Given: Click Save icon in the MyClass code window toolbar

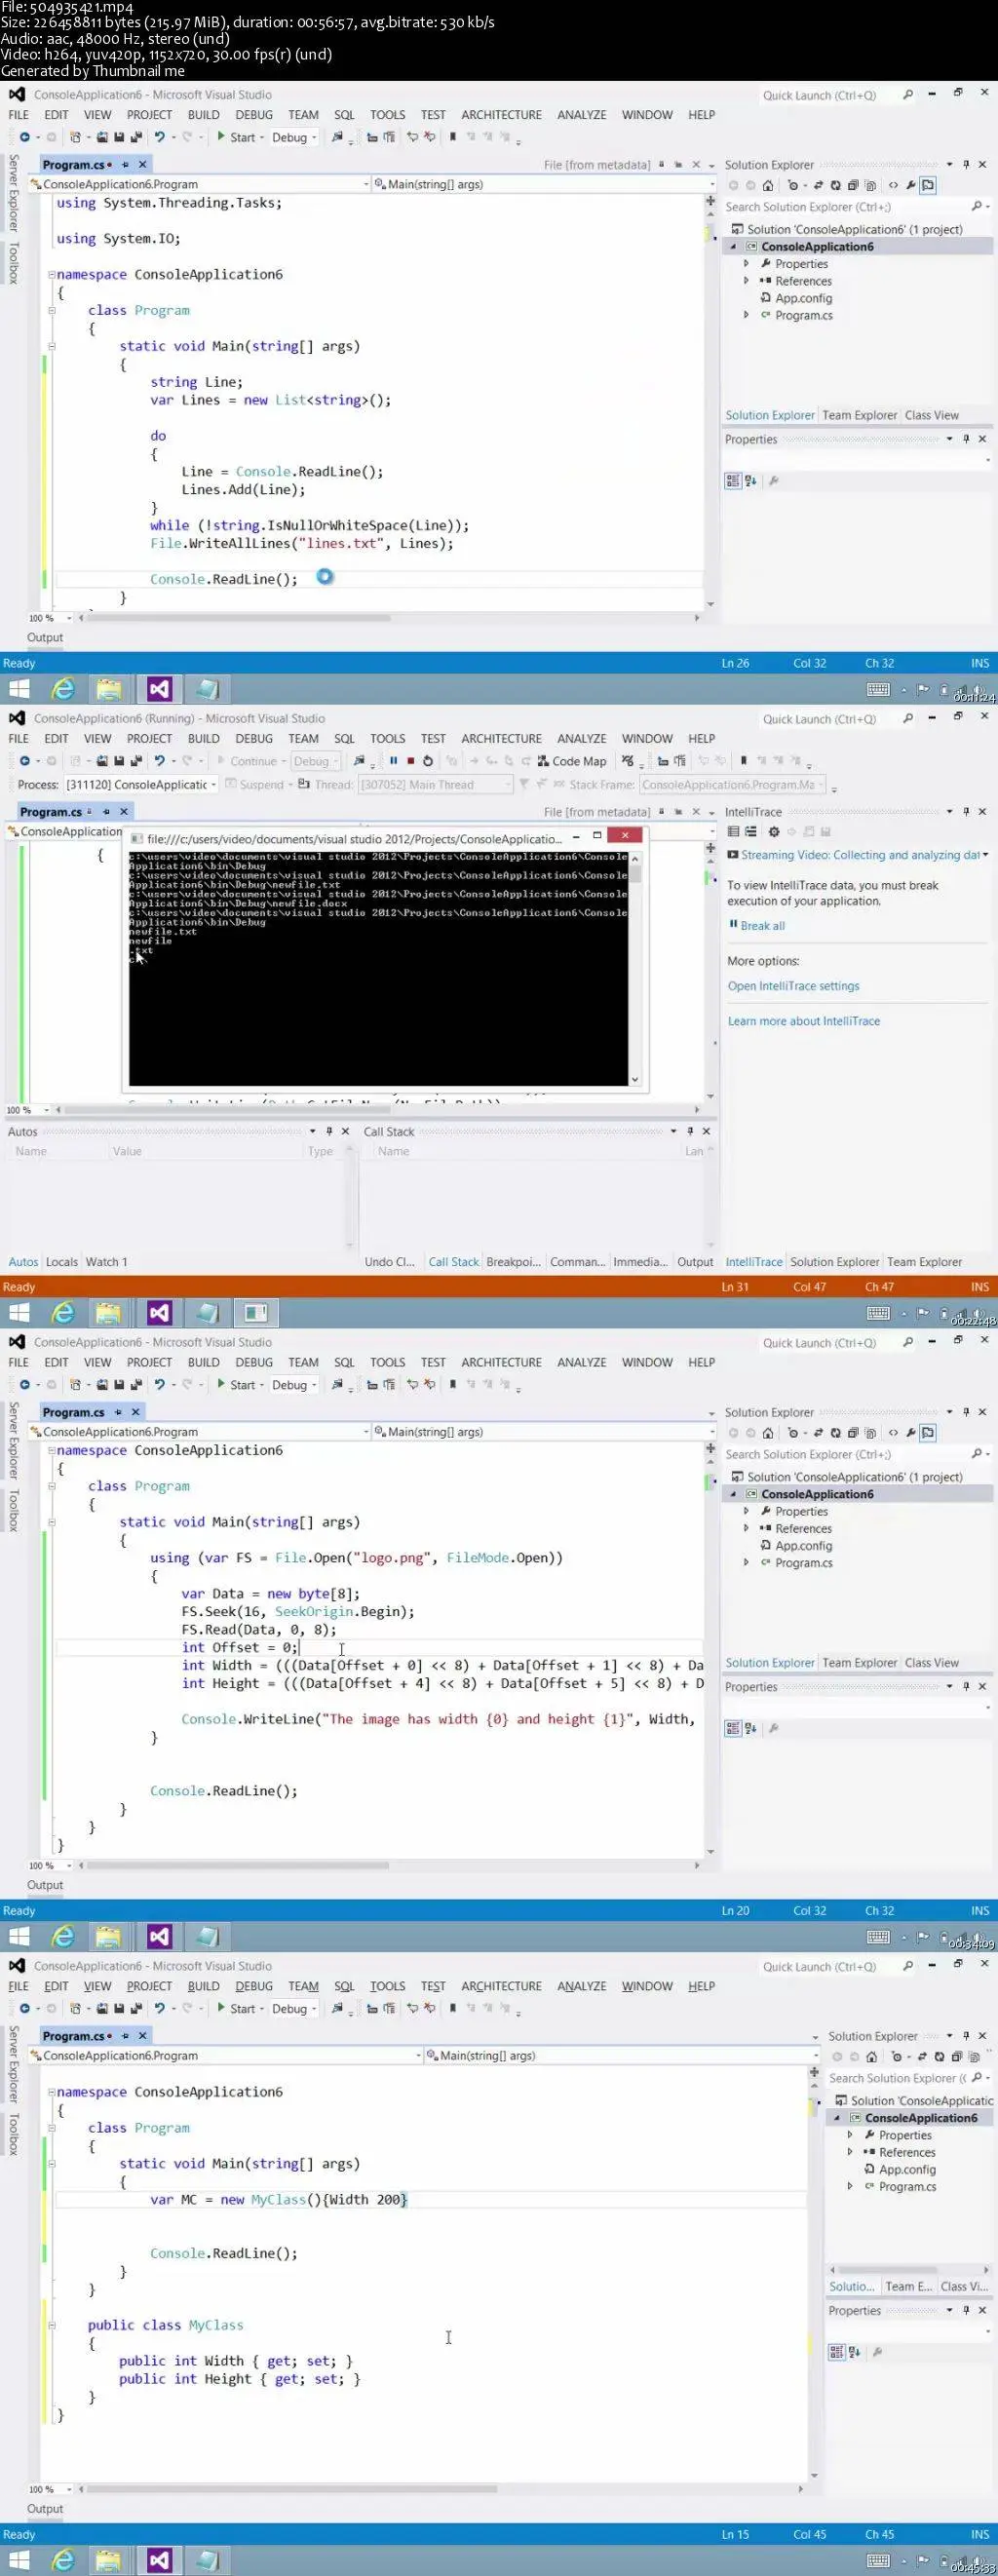Looking at the screenshot, I should pos(119,2008).
